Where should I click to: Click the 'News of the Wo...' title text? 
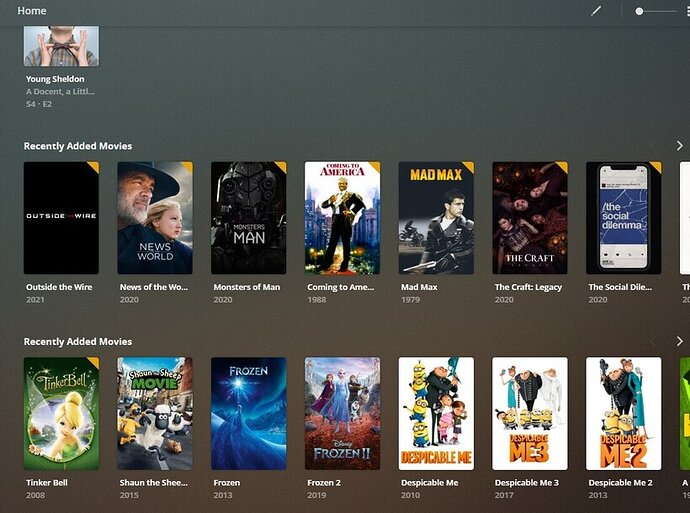coord(154,287)
